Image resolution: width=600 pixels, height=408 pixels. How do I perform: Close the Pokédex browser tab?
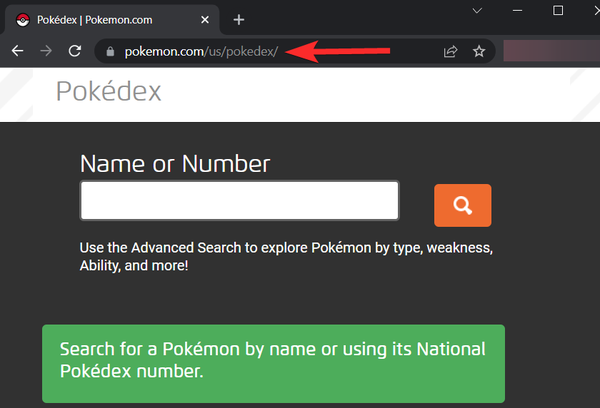(206, 19)
